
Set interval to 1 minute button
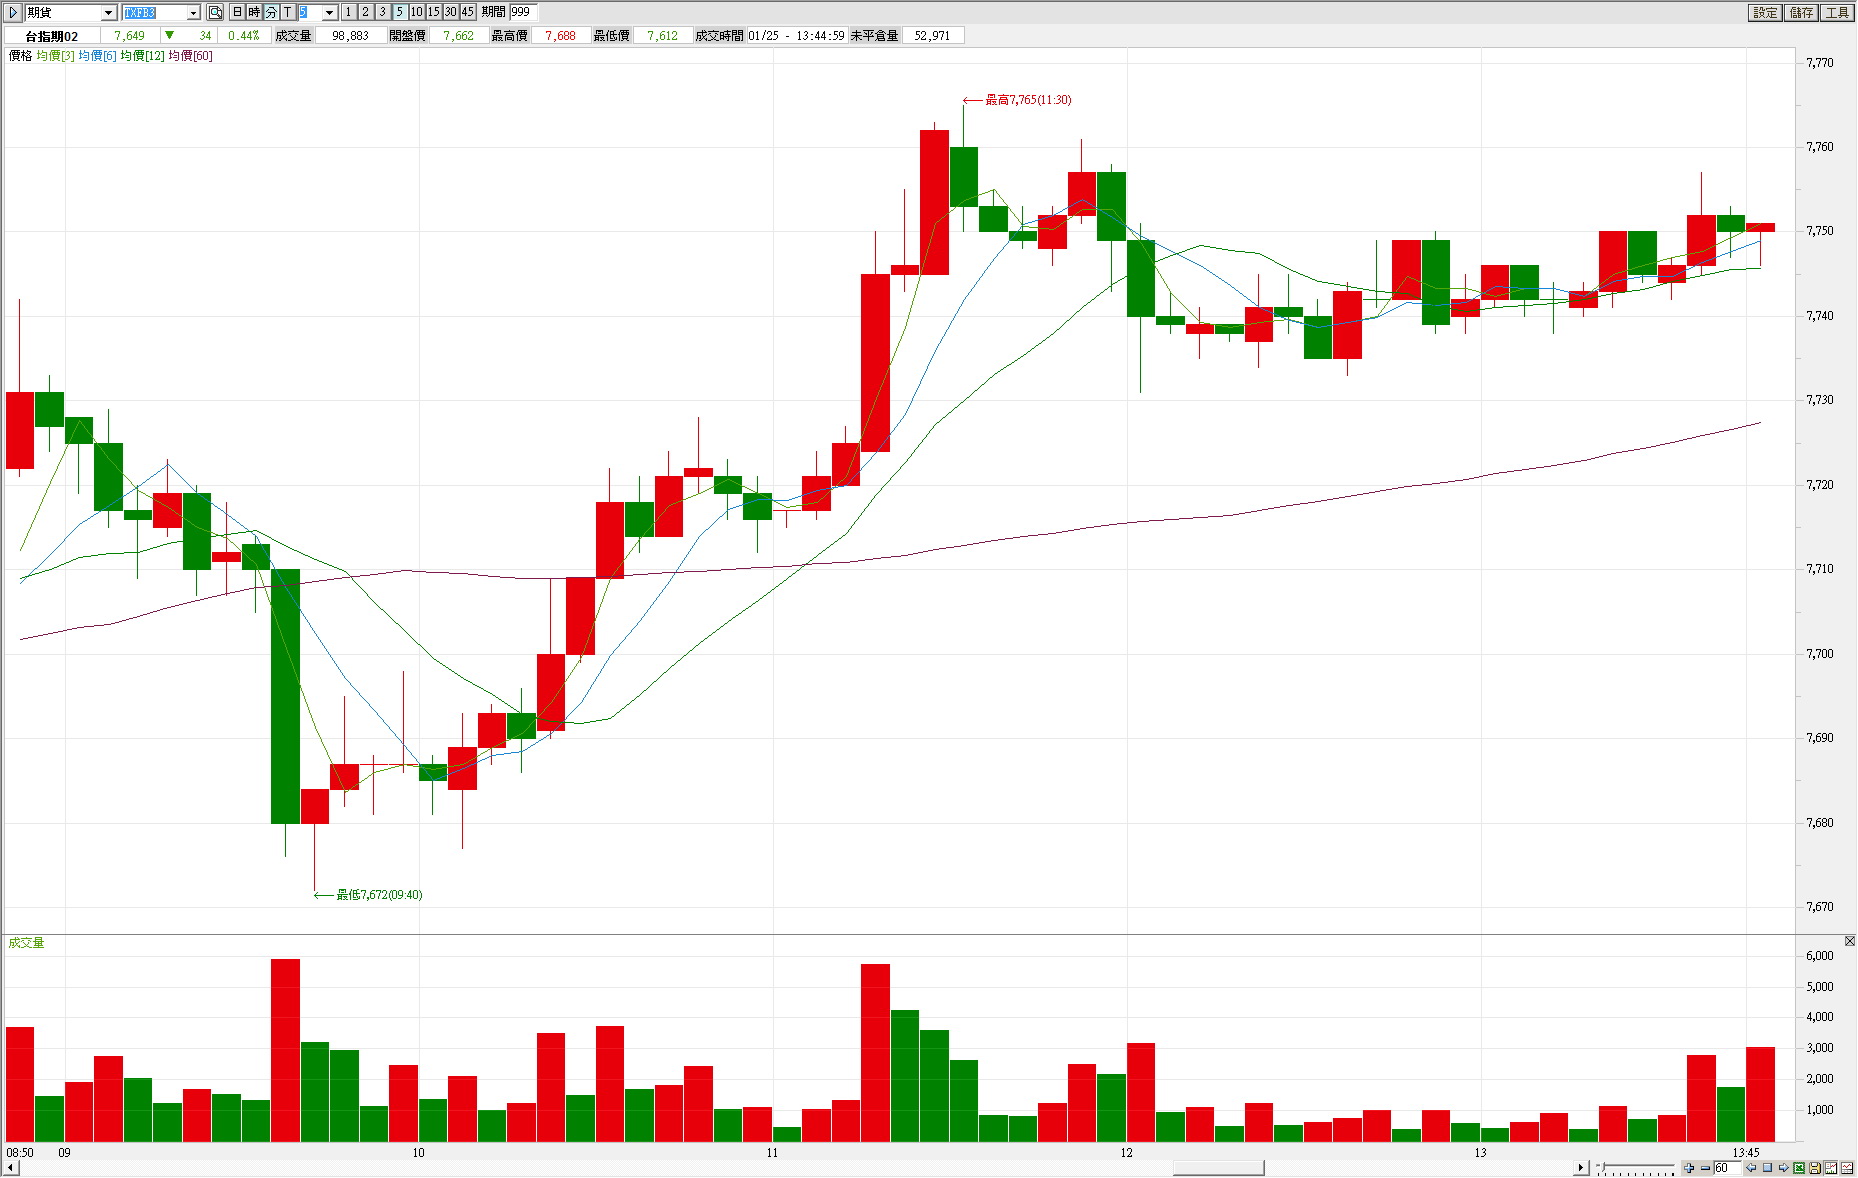[348, 12]
